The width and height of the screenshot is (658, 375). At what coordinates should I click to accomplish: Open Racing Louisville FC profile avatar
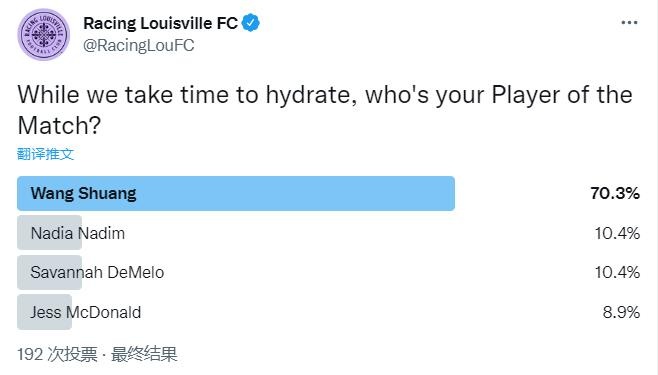tap(44, 34)
